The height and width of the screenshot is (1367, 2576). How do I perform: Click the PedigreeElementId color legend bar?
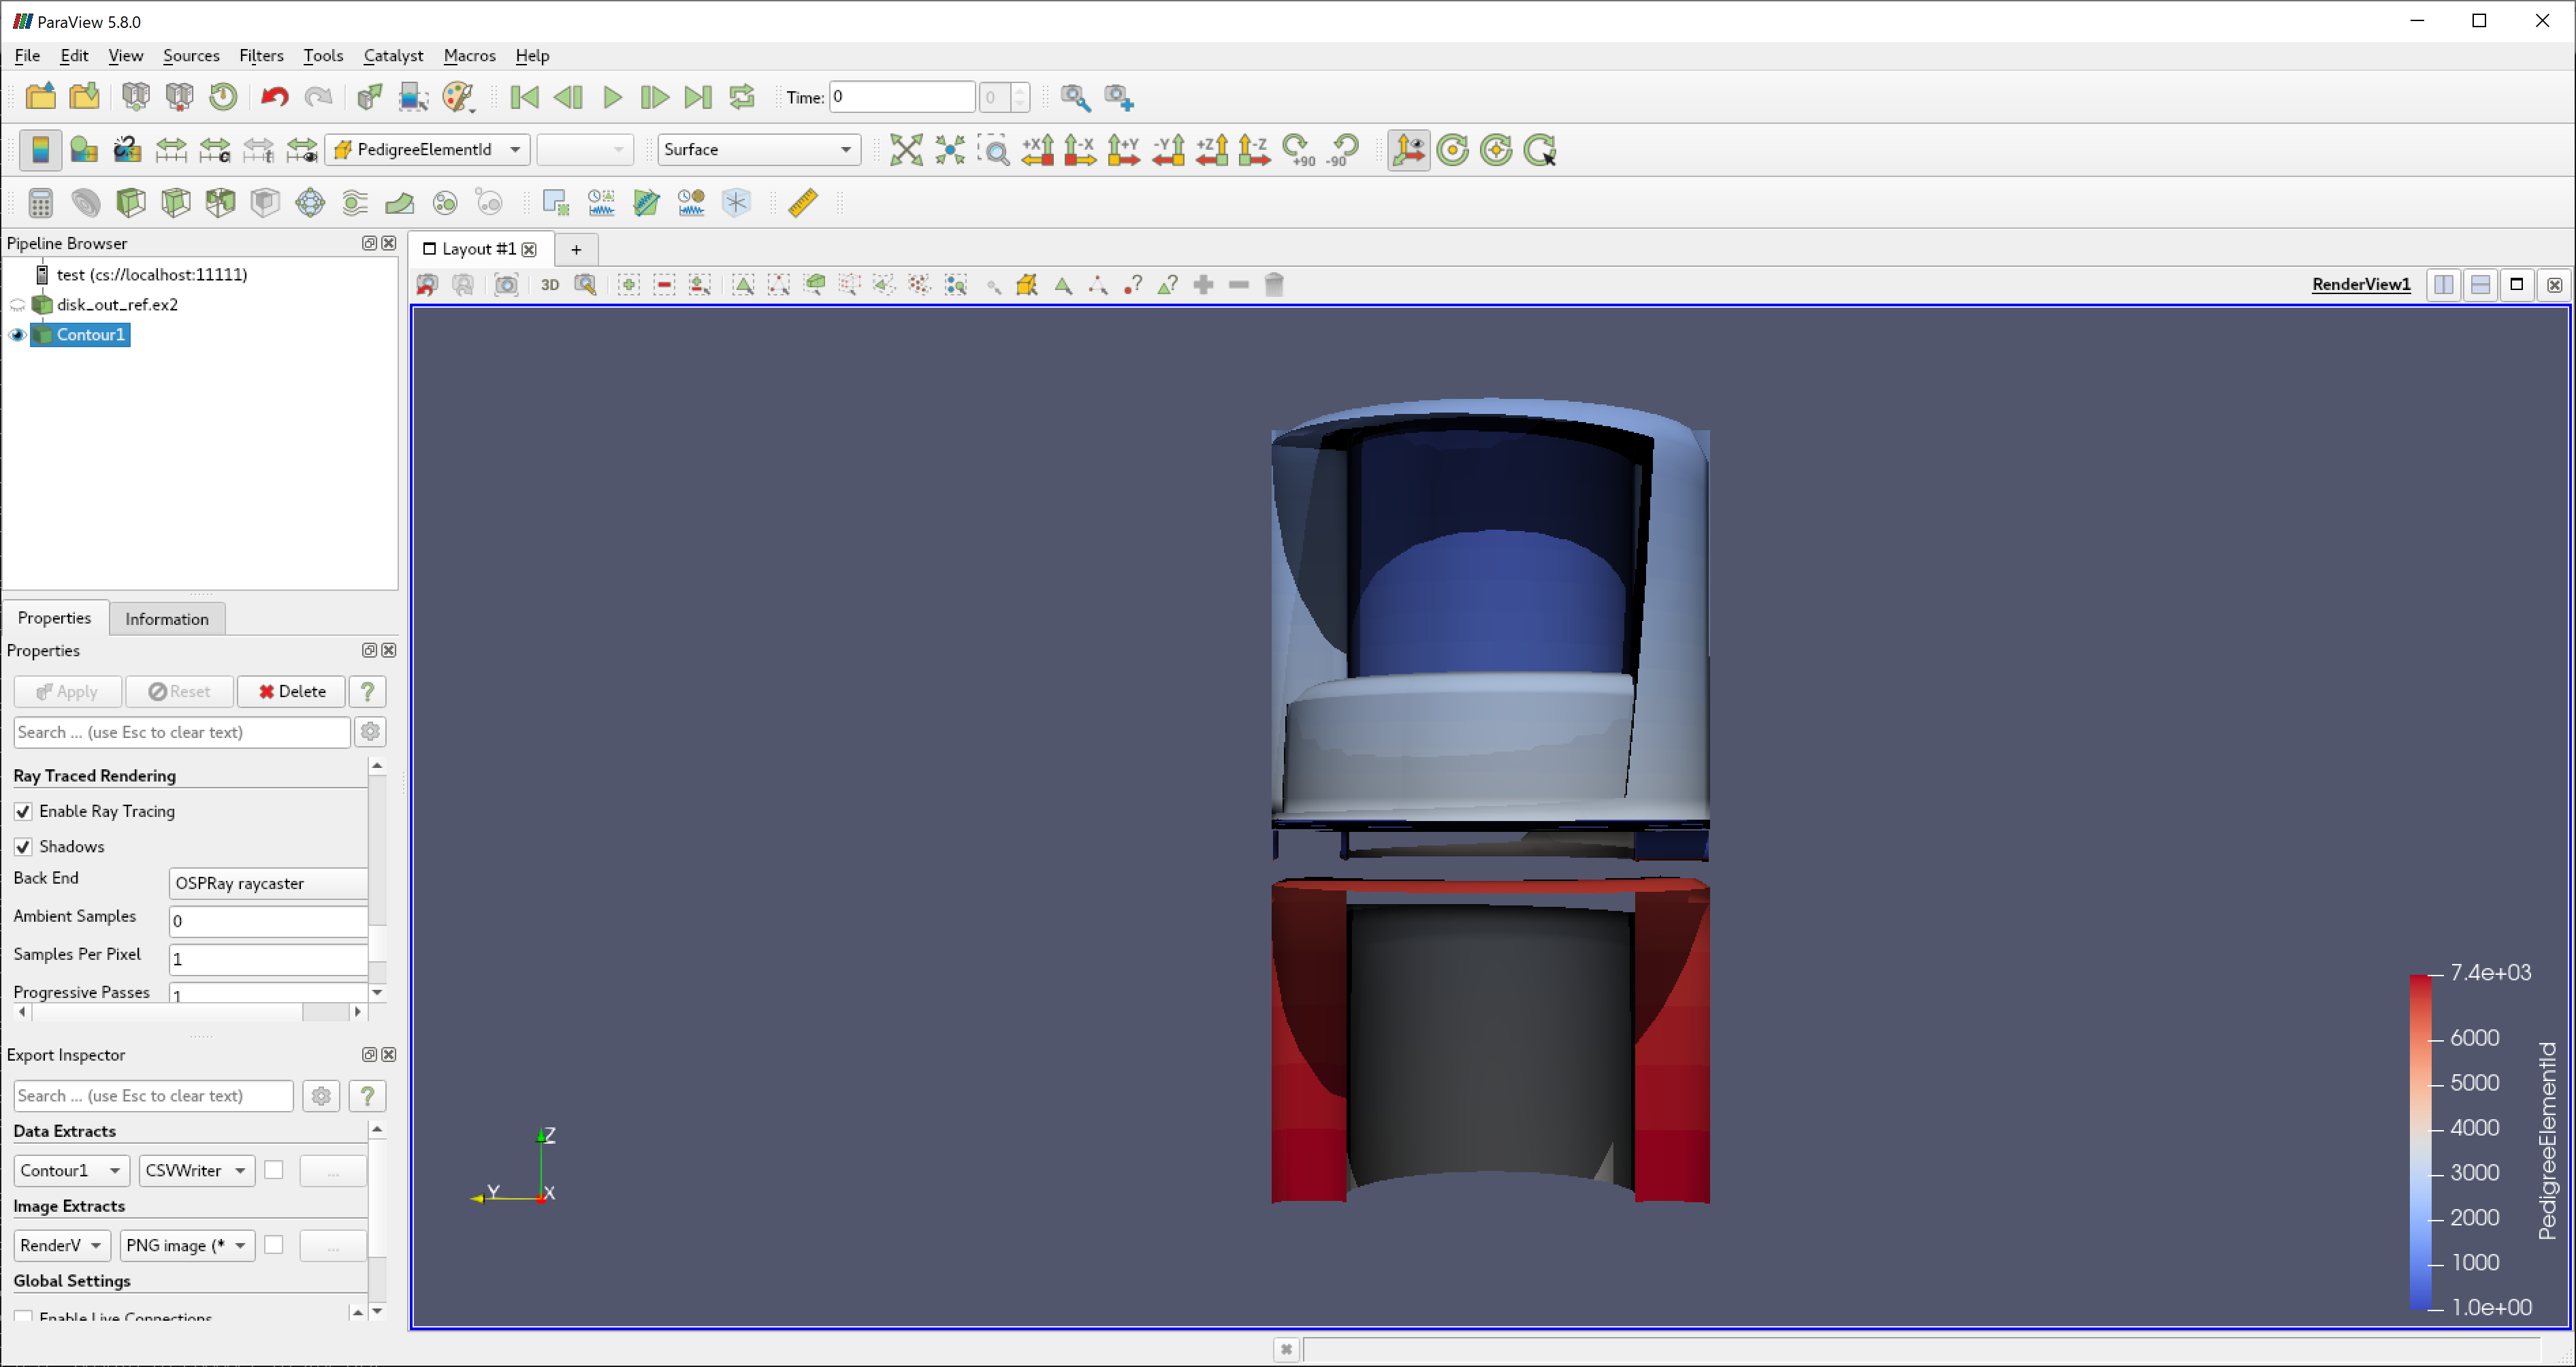2420,1140
